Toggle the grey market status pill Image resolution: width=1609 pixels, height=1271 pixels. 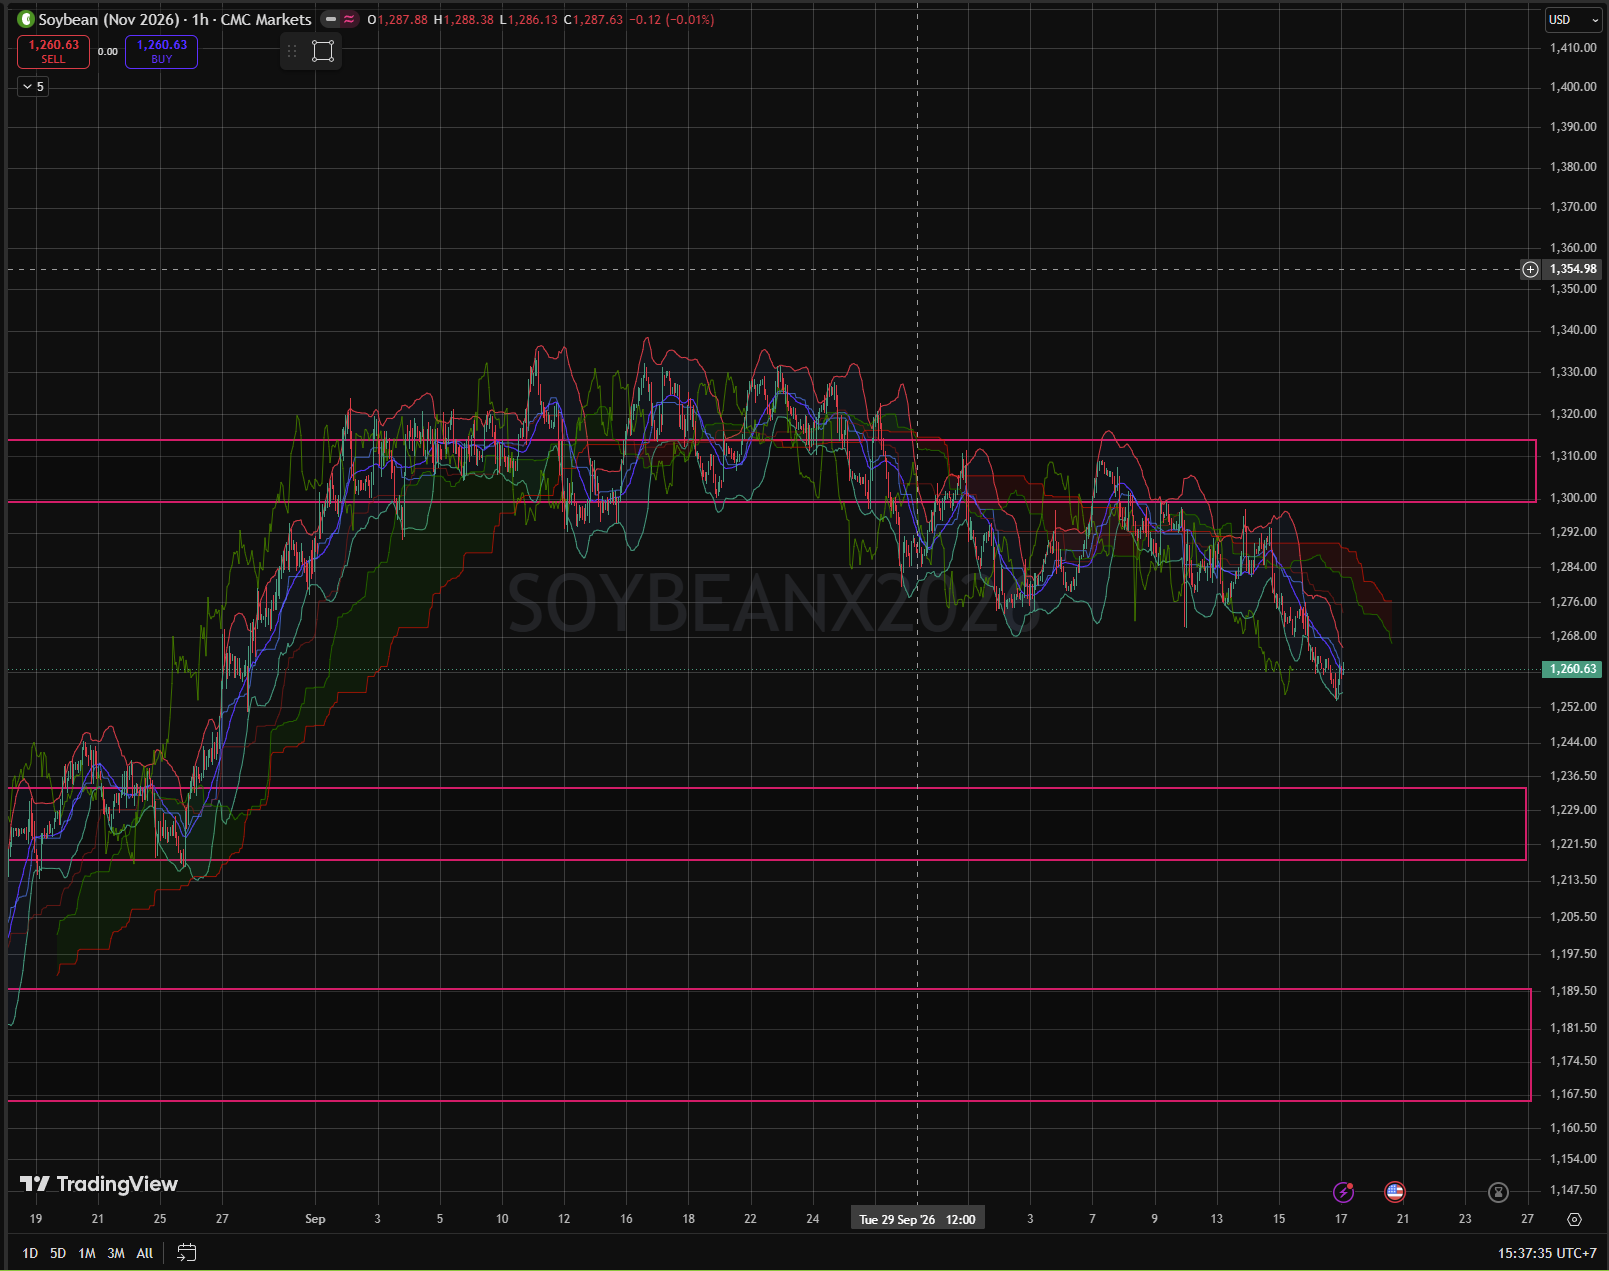(x=331, y=19)
